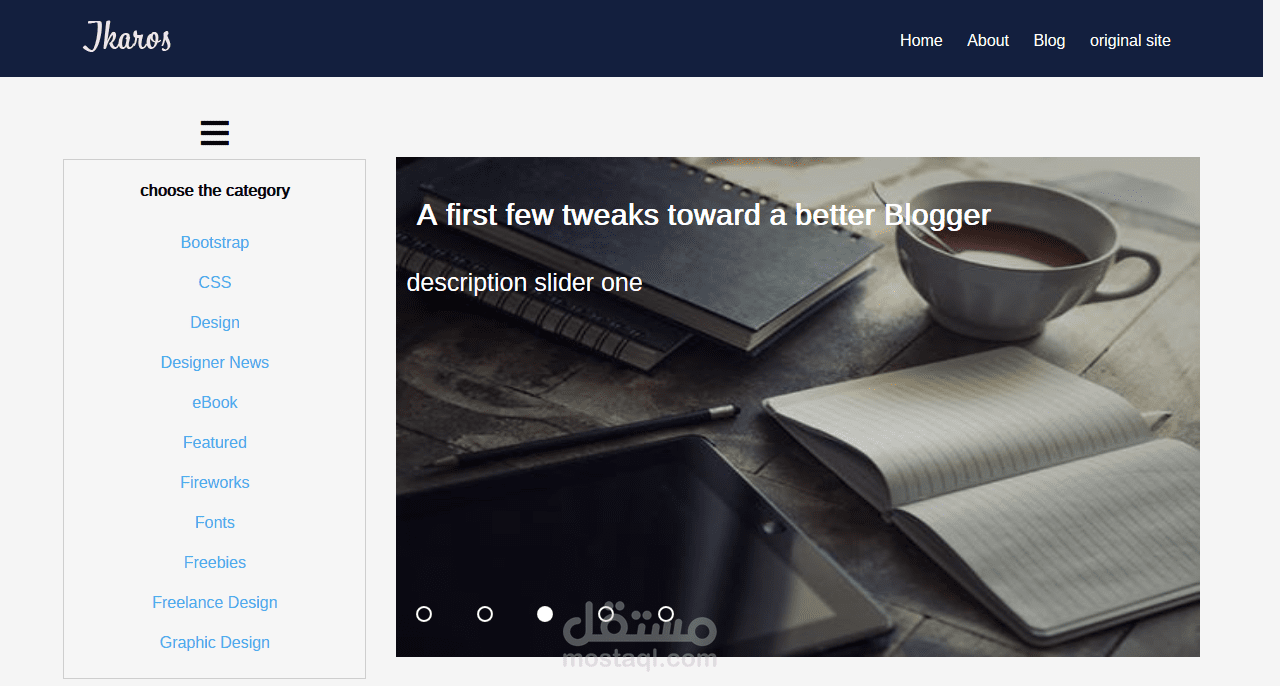The width and height of the screenshot is (1280, 686).
Task: Choose the Bootstrap category
Action: click(x=215, y=243)
